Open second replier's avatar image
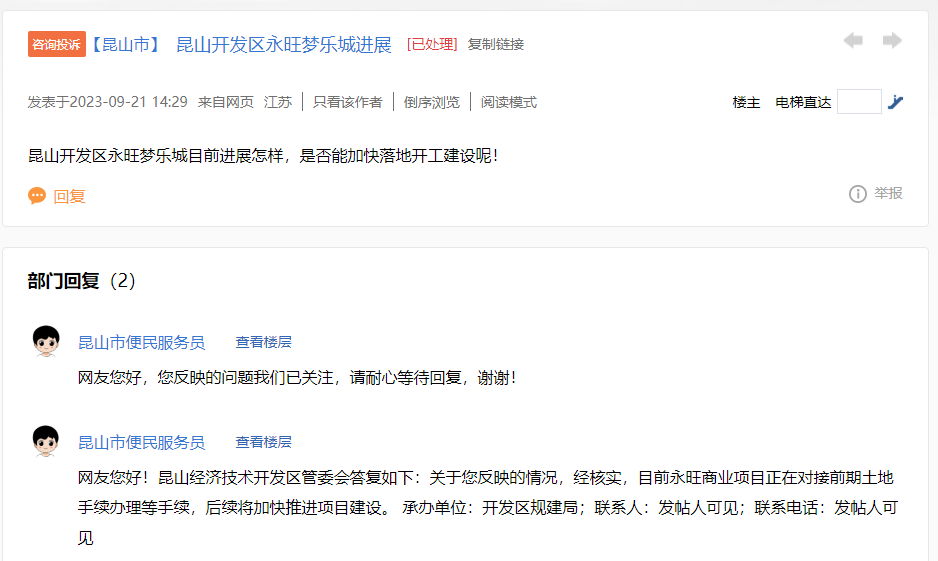Screen dimensions: 938x561 tap(46, 442)
